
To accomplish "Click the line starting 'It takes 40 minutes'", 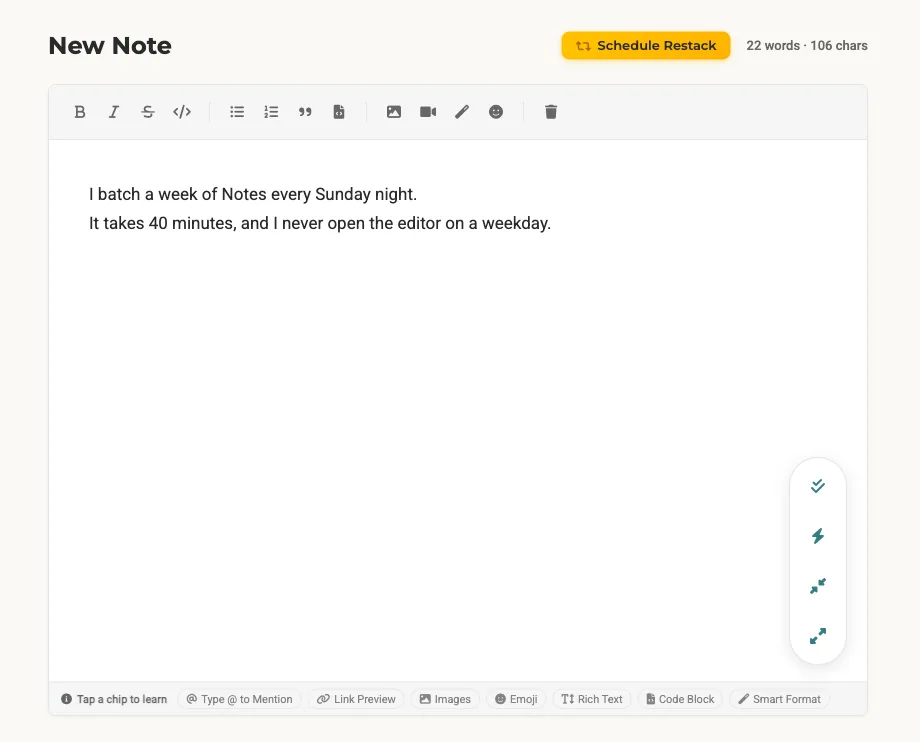I will point(320,223).
